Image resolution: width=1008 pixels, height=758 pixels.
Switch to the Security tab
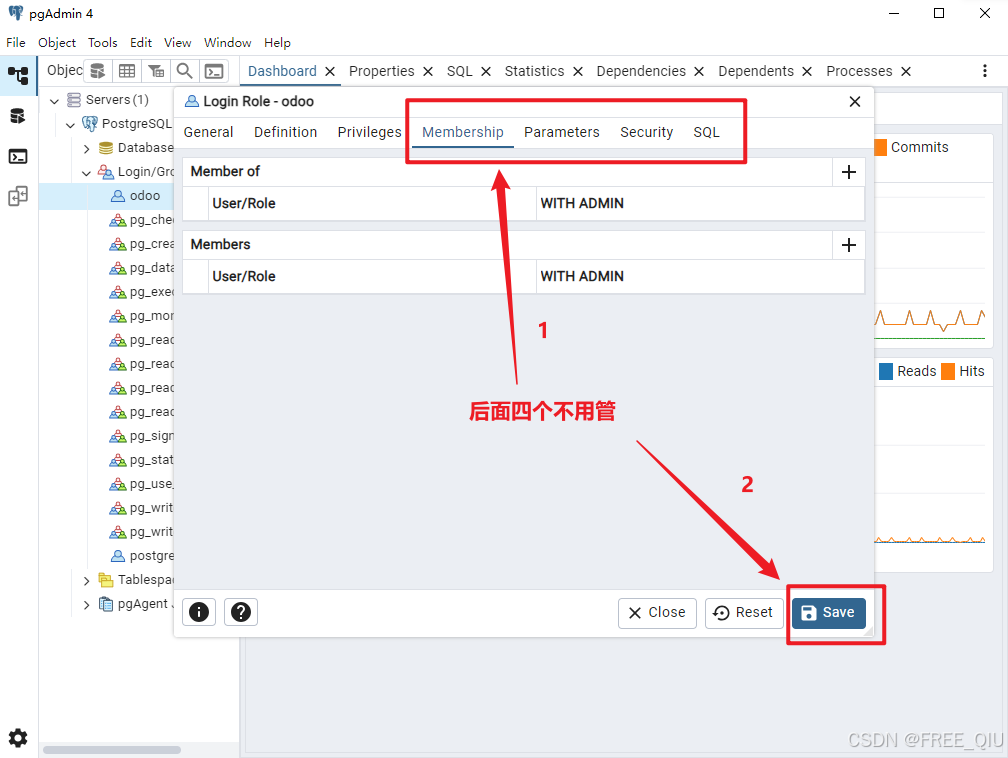pyautogui.click(x=647, y=132)
